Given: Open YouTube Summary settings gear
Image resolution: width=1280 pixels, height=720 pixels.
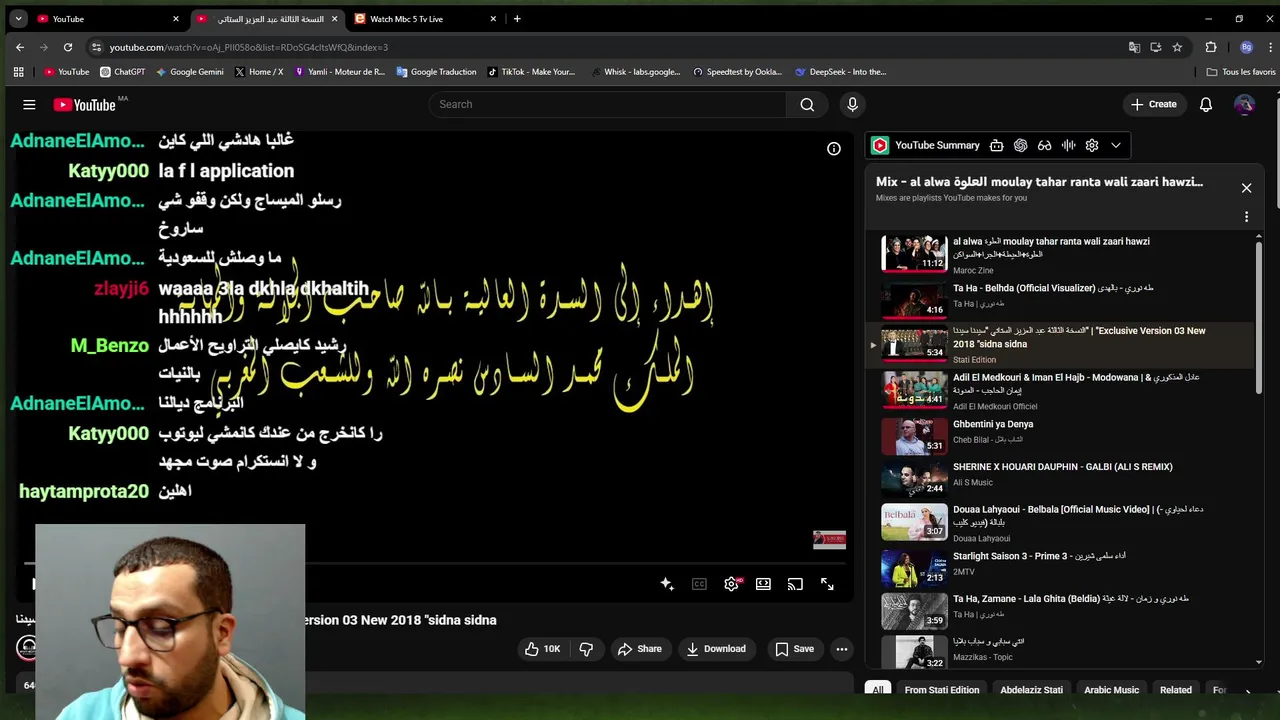Looking at the screenshot, I should [1092, 145].
